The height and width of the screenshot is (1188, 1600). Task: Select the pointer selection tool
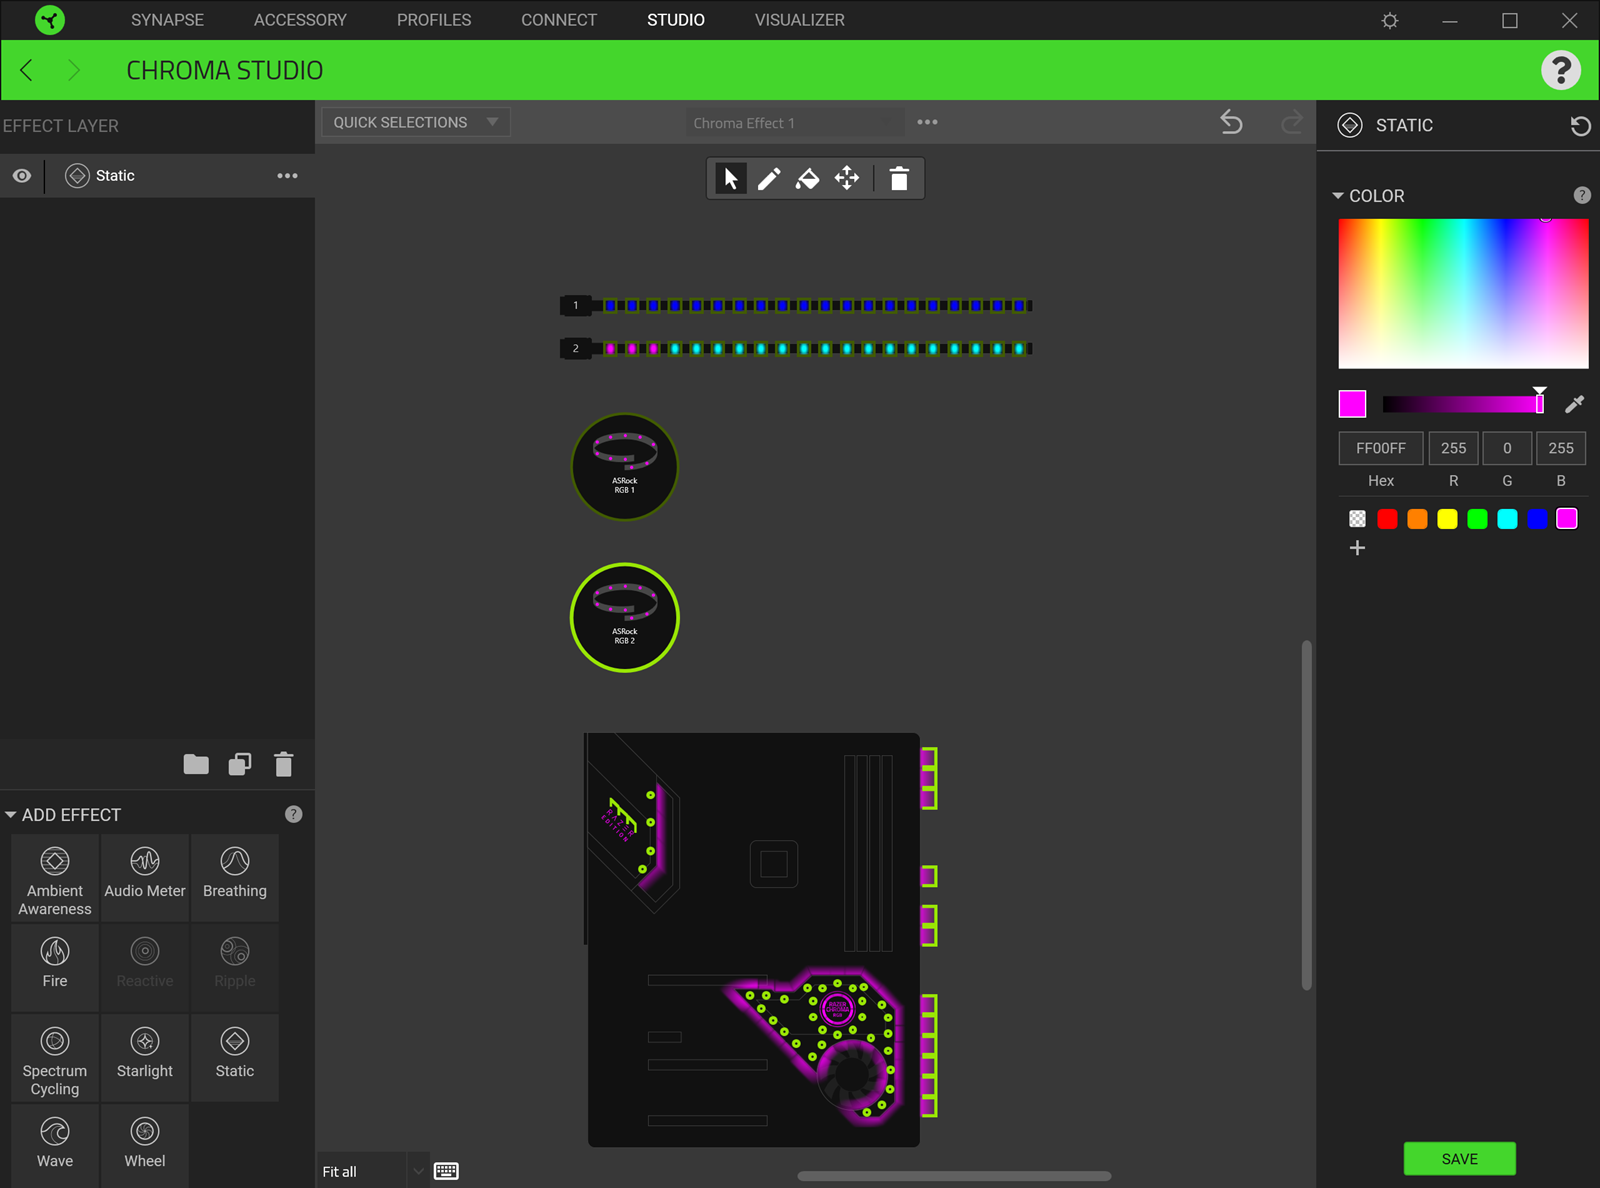coord(731,179)
